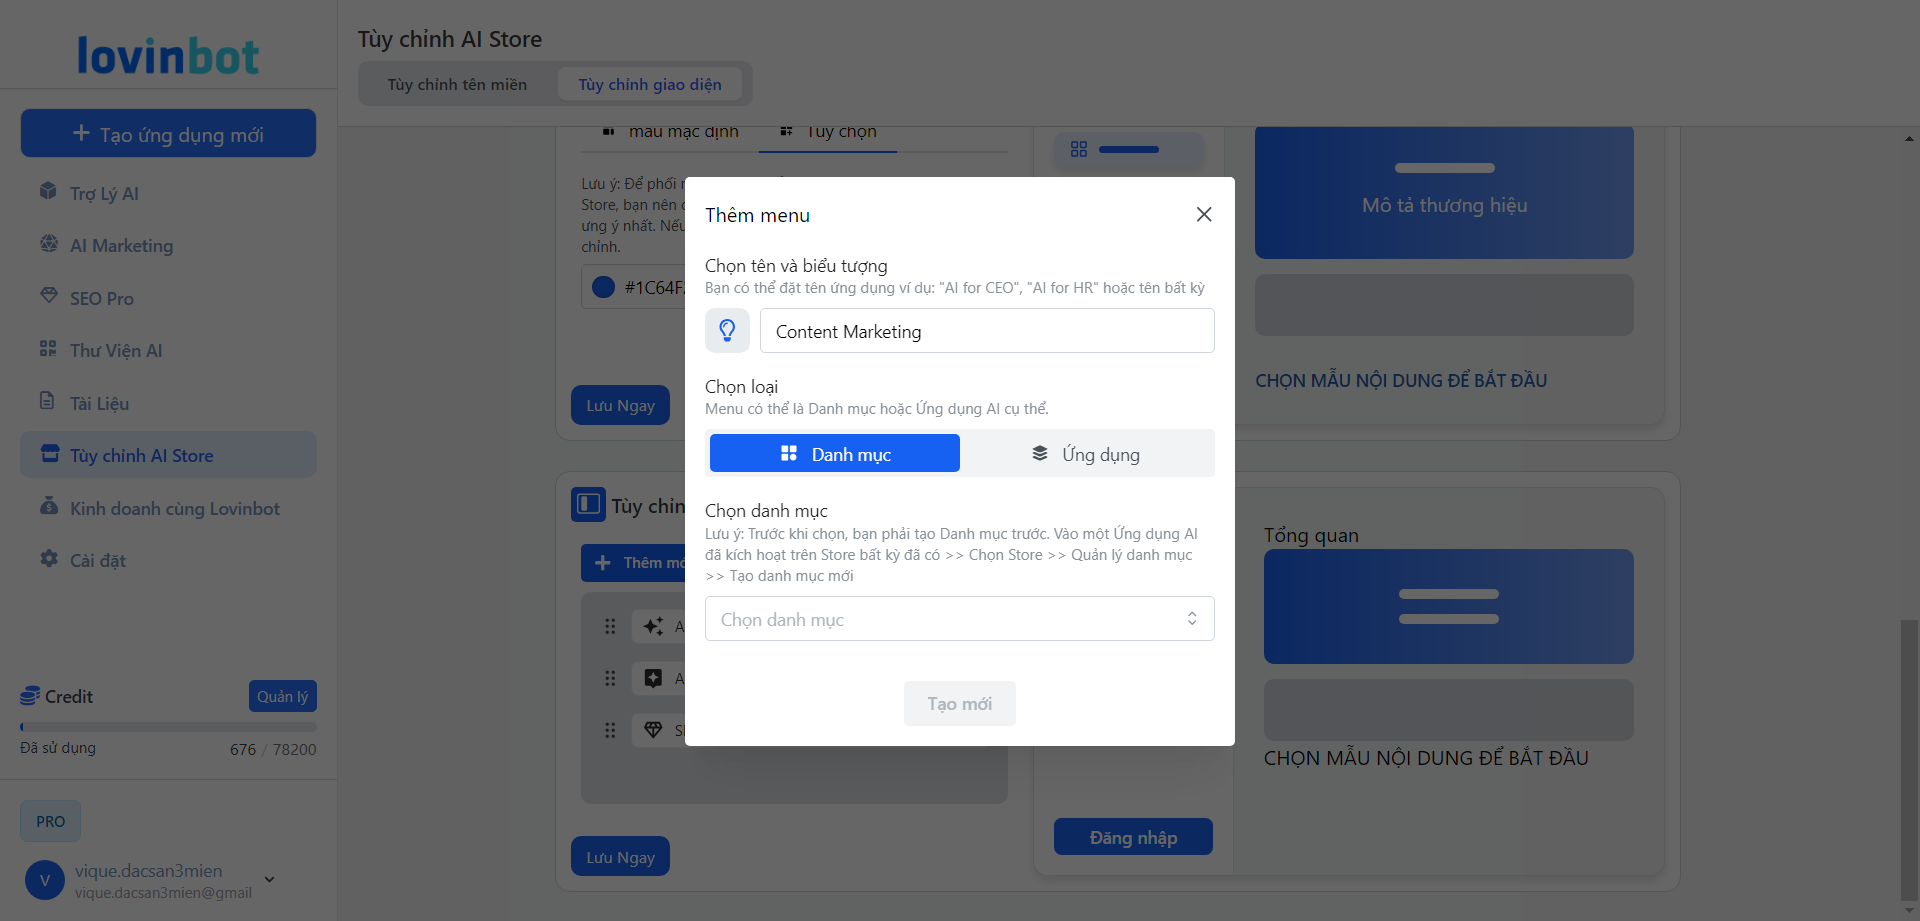
Task: Switch to Tùy chỉnh giao diện tab
Action: (x=649, y=85)
